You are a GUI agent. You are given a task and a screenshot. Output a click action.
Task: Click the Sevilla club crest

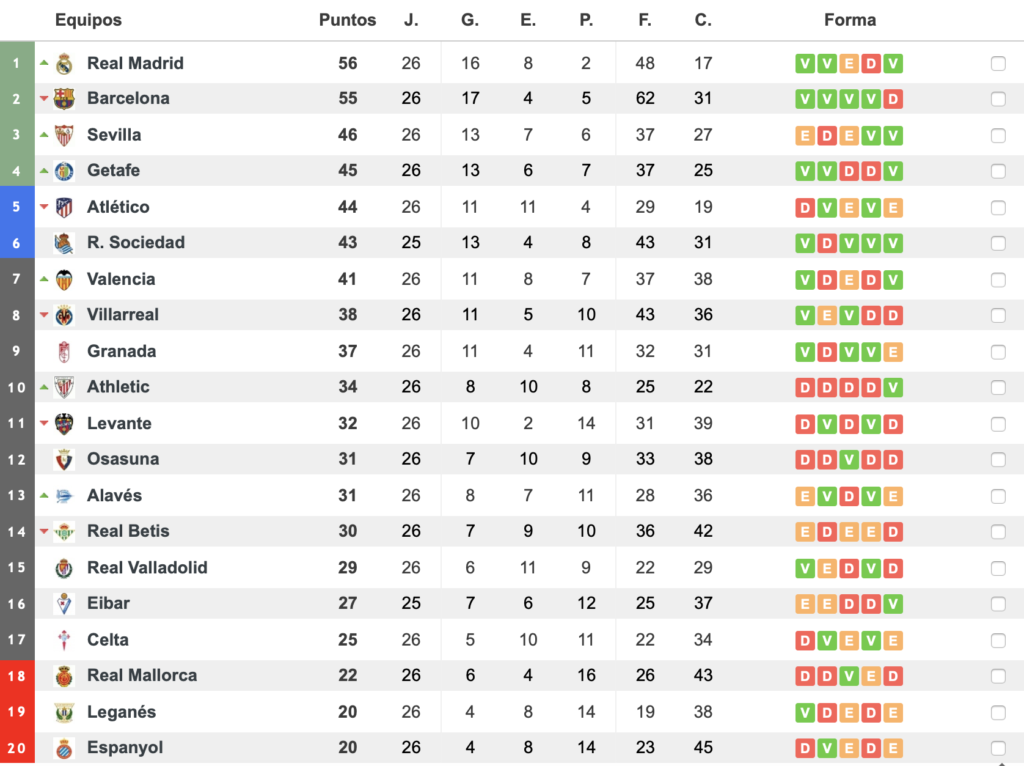point(64,135)
